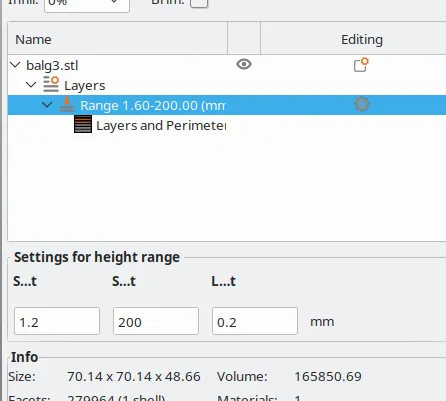Viewport: 446px width, 401px height.
Task: Click the Layers and Perimeters striped icon
Action: [83, 124]
